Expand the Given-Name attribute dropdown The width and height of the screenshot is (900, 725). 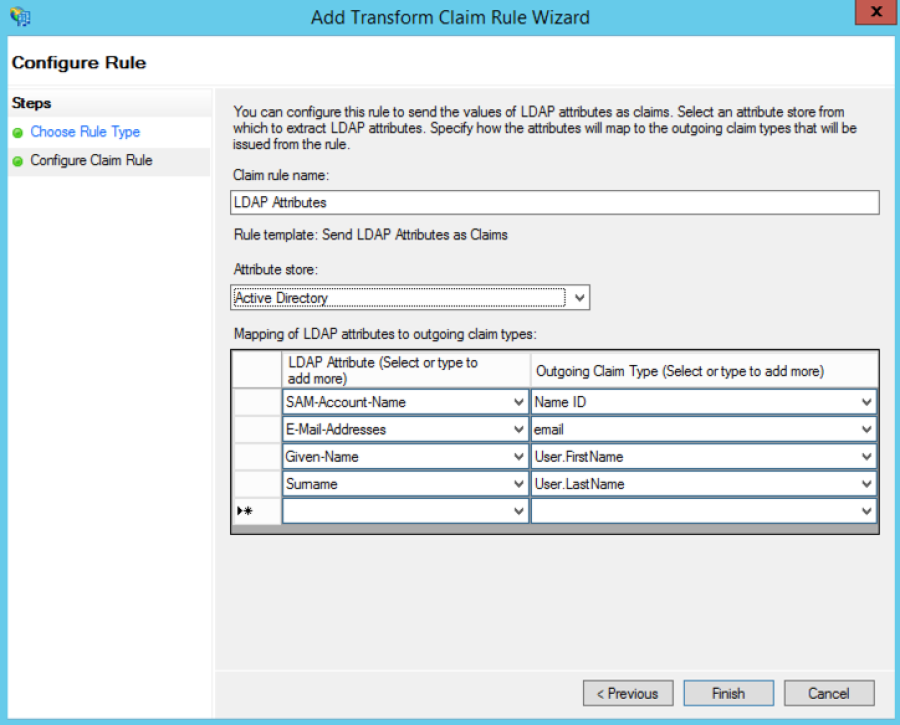pos(518,457)
